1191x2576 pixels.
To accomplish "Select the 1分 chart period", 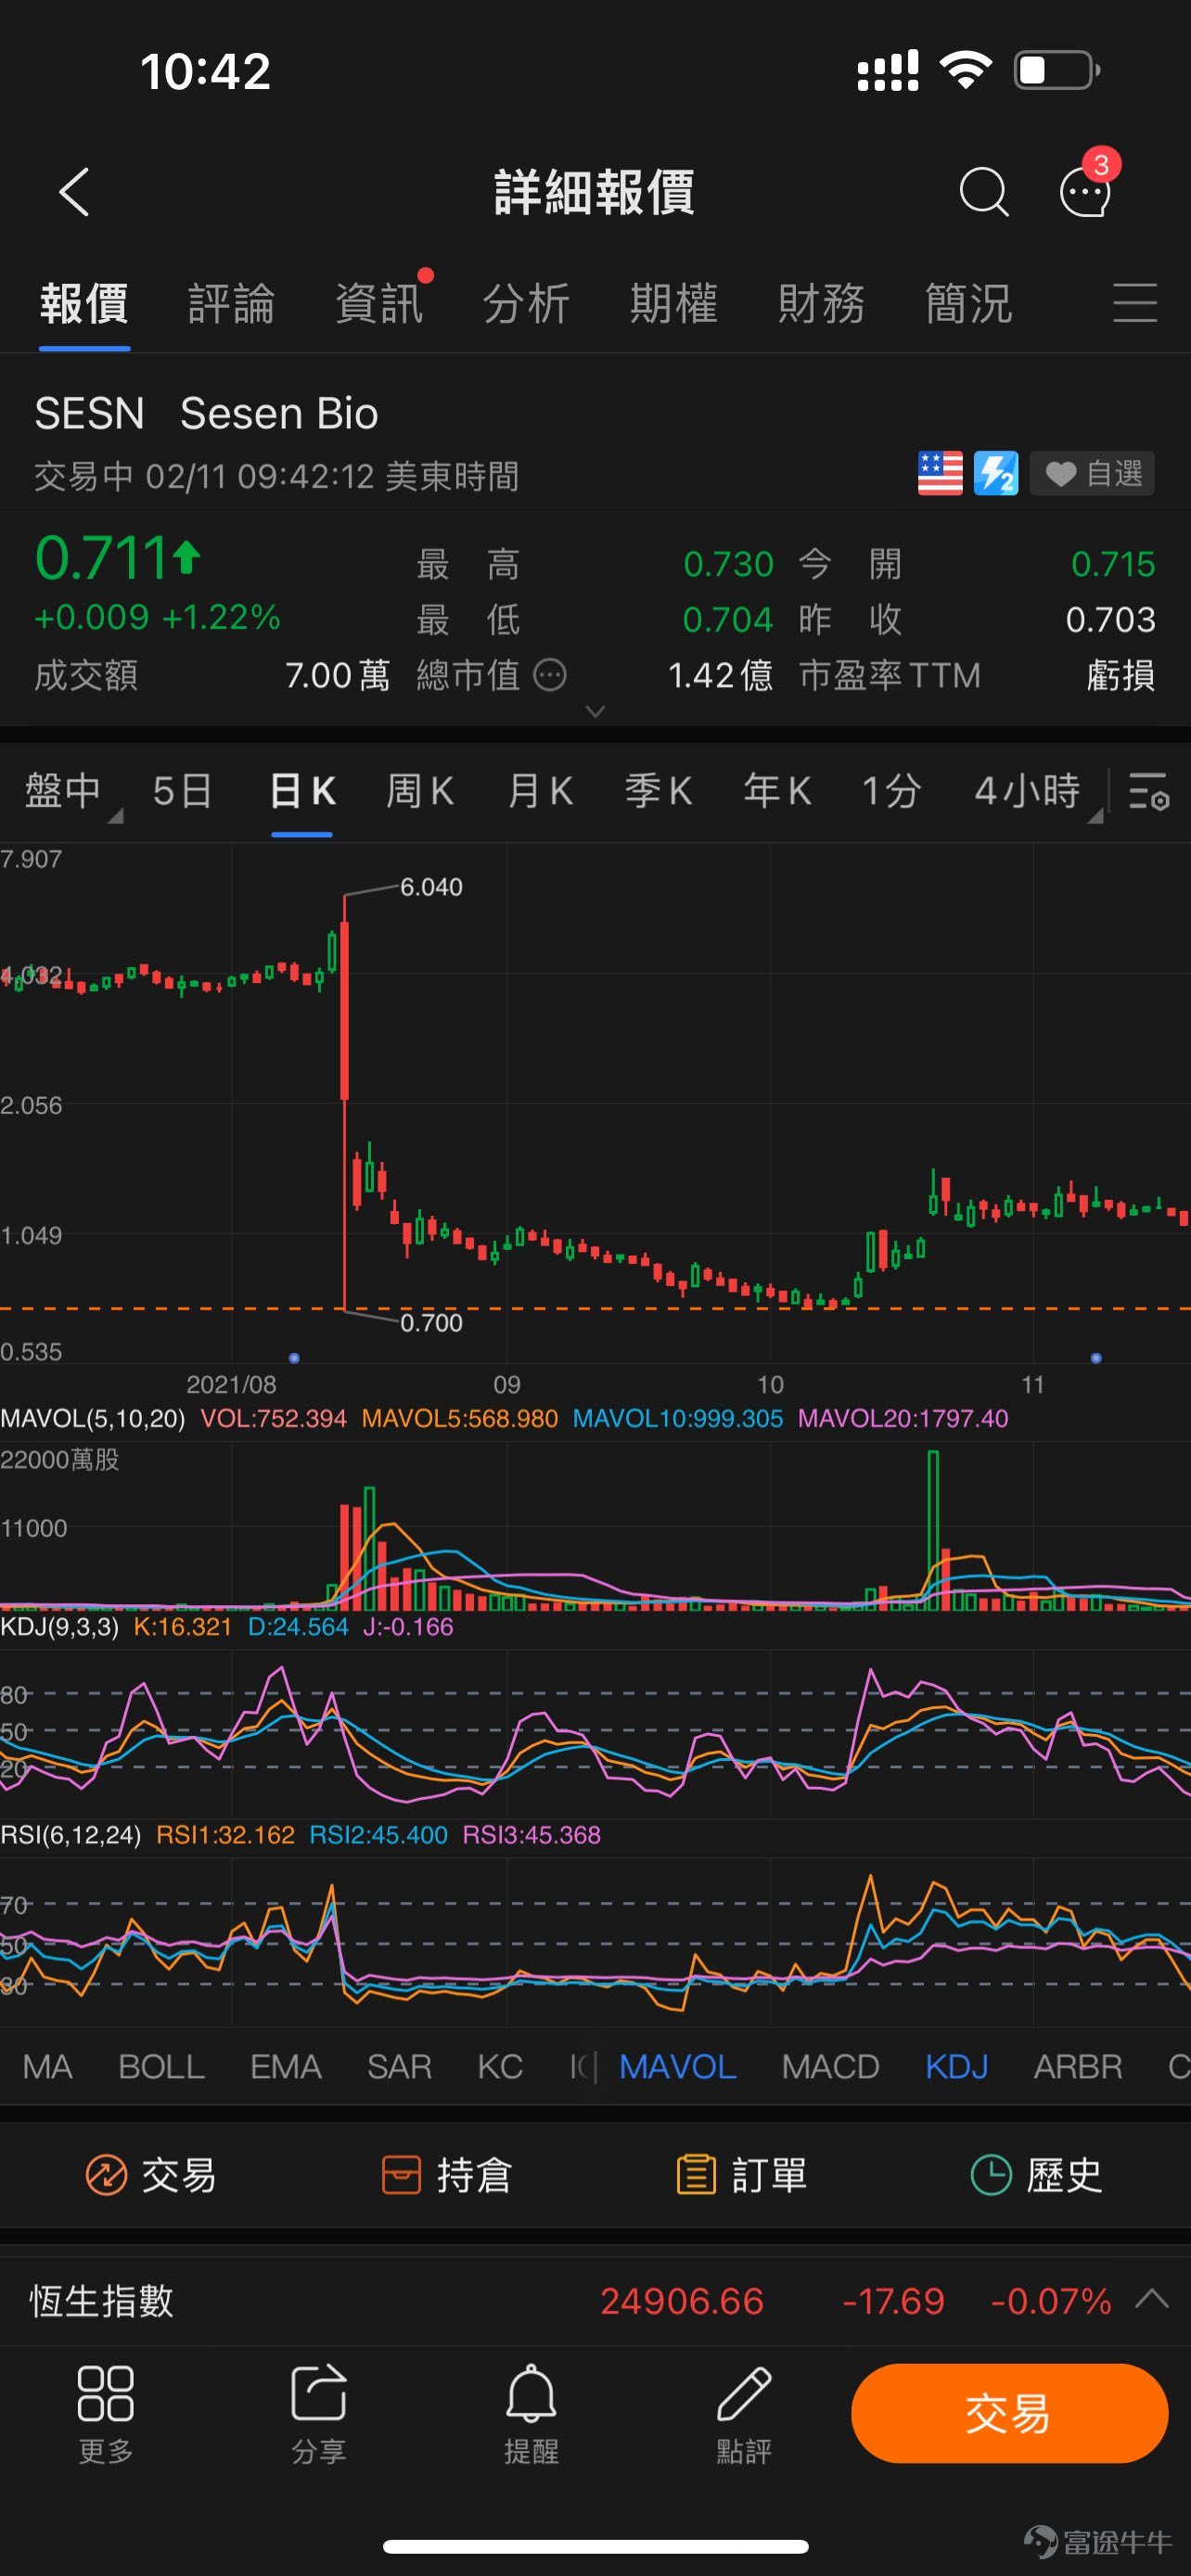I will click(891, 791).
